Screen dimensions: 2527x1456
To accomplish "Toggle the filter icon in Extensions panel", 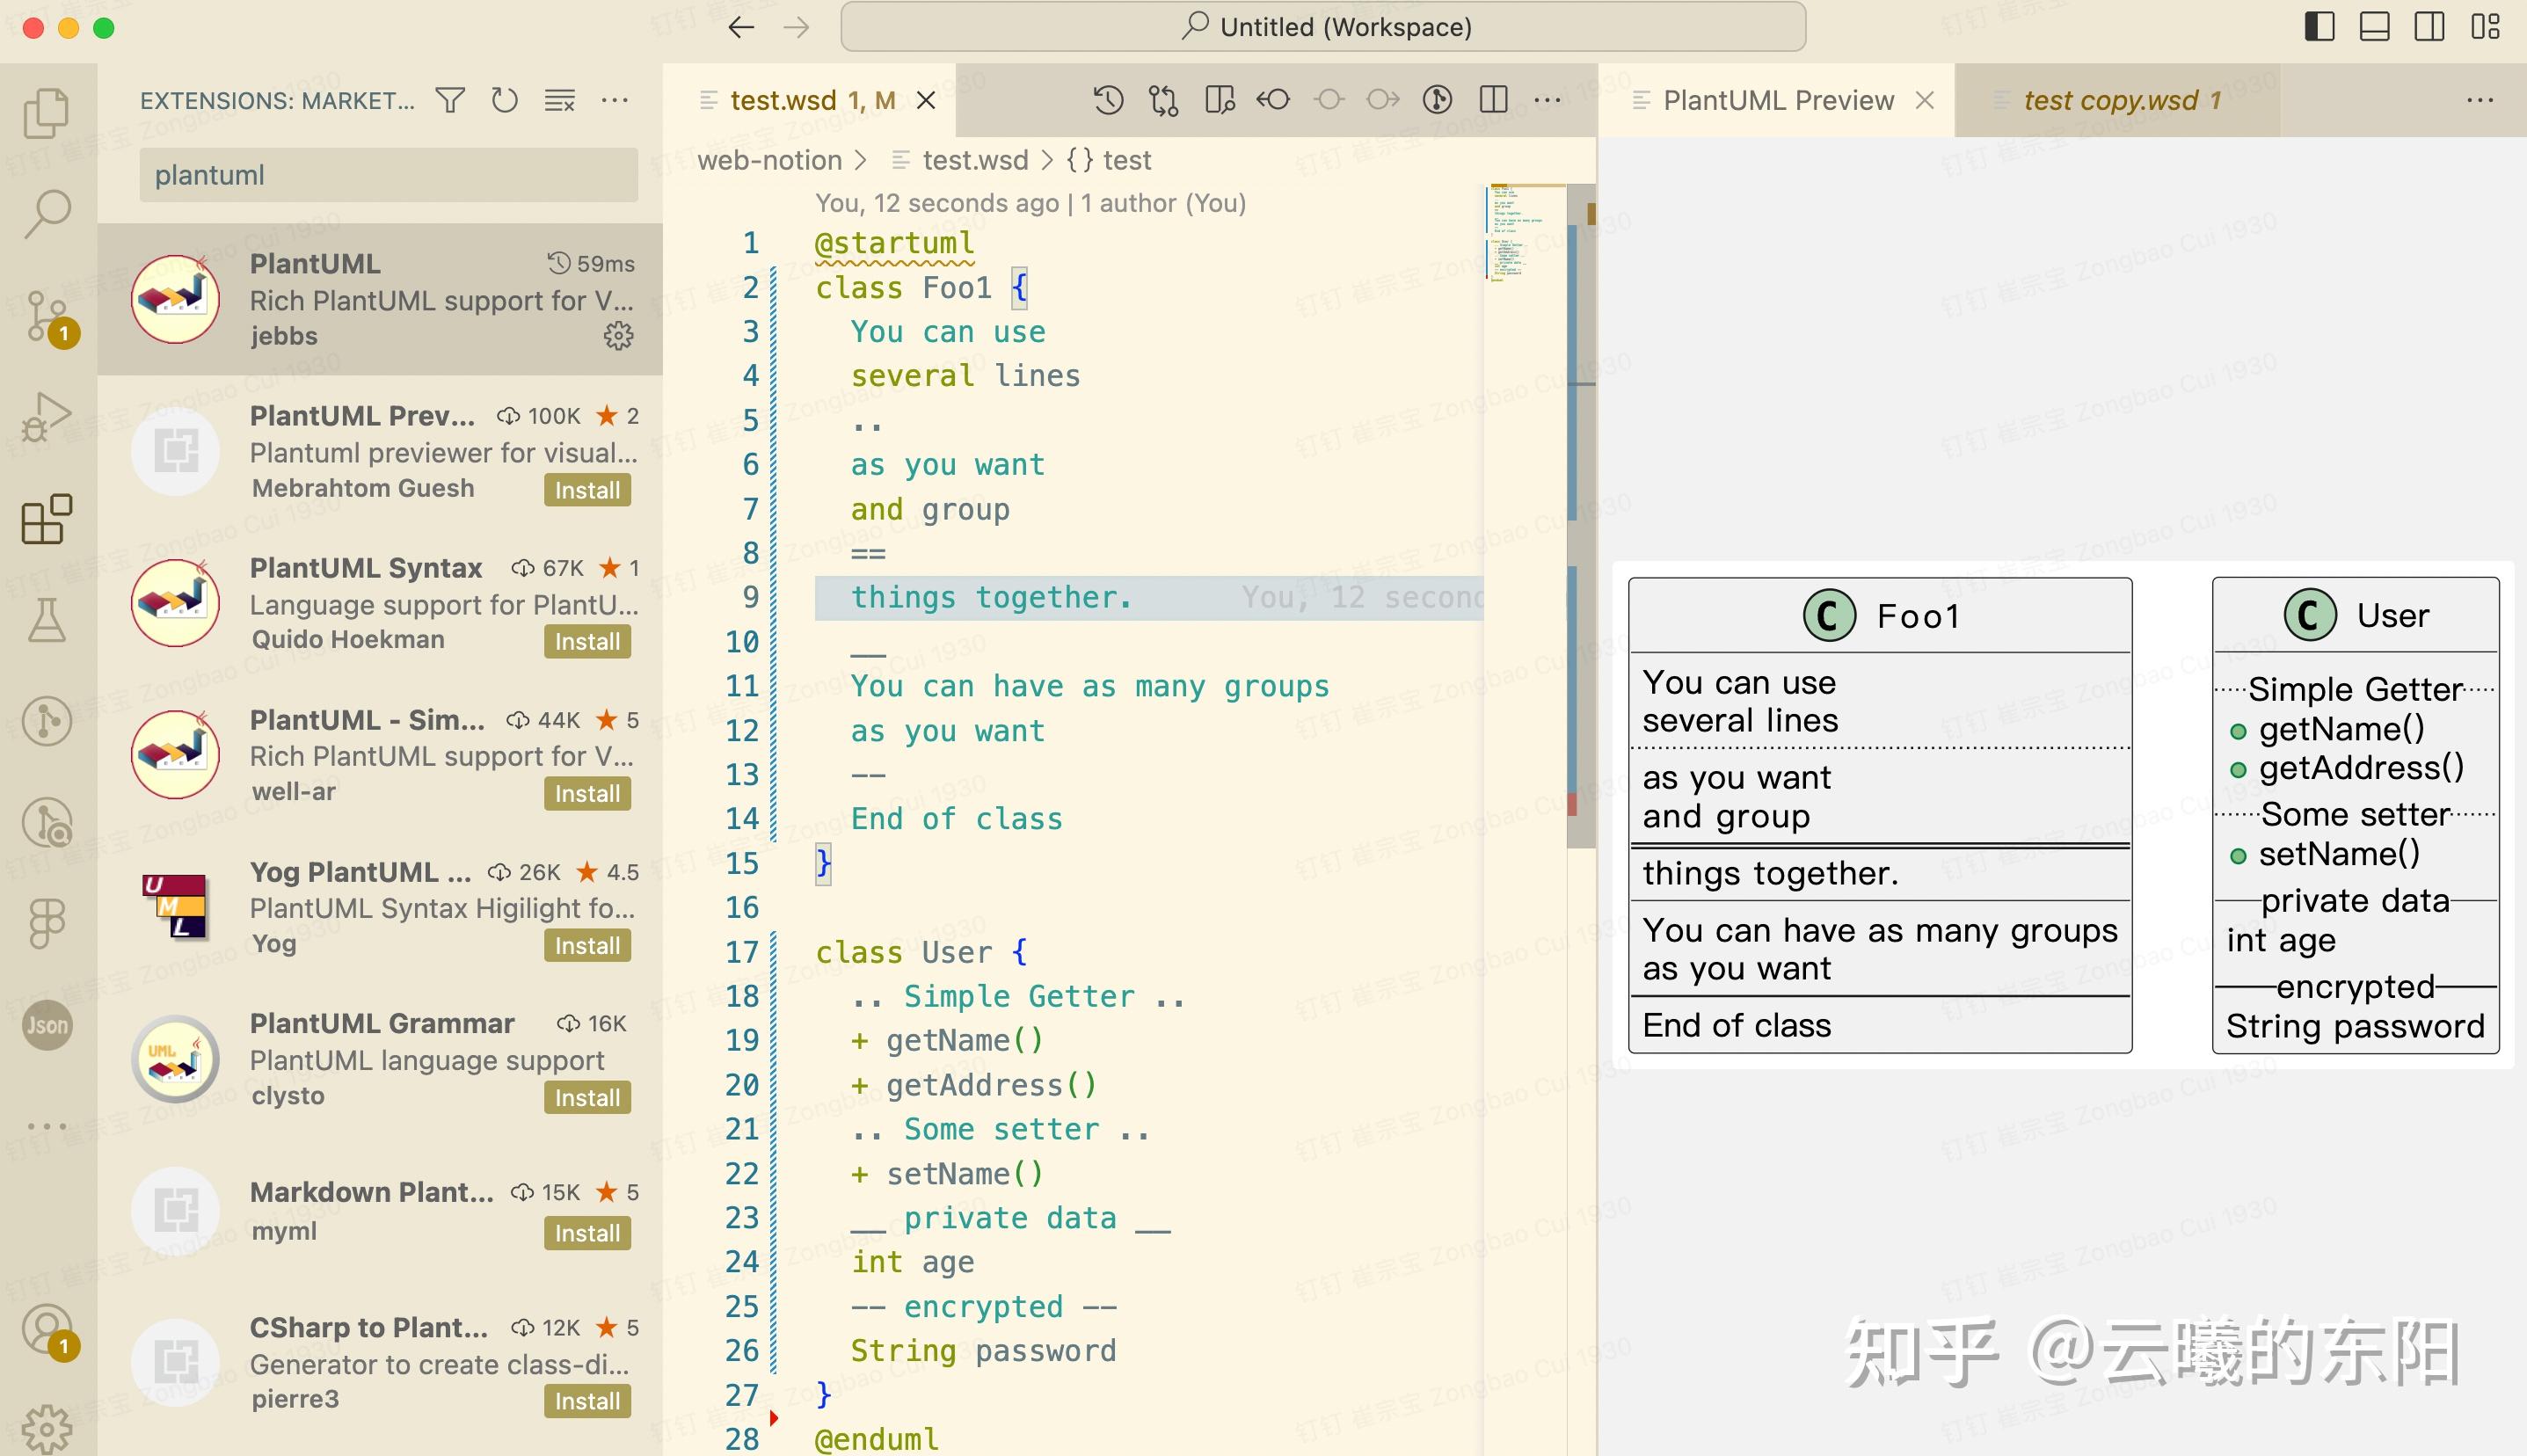I will tap(451, 99).
